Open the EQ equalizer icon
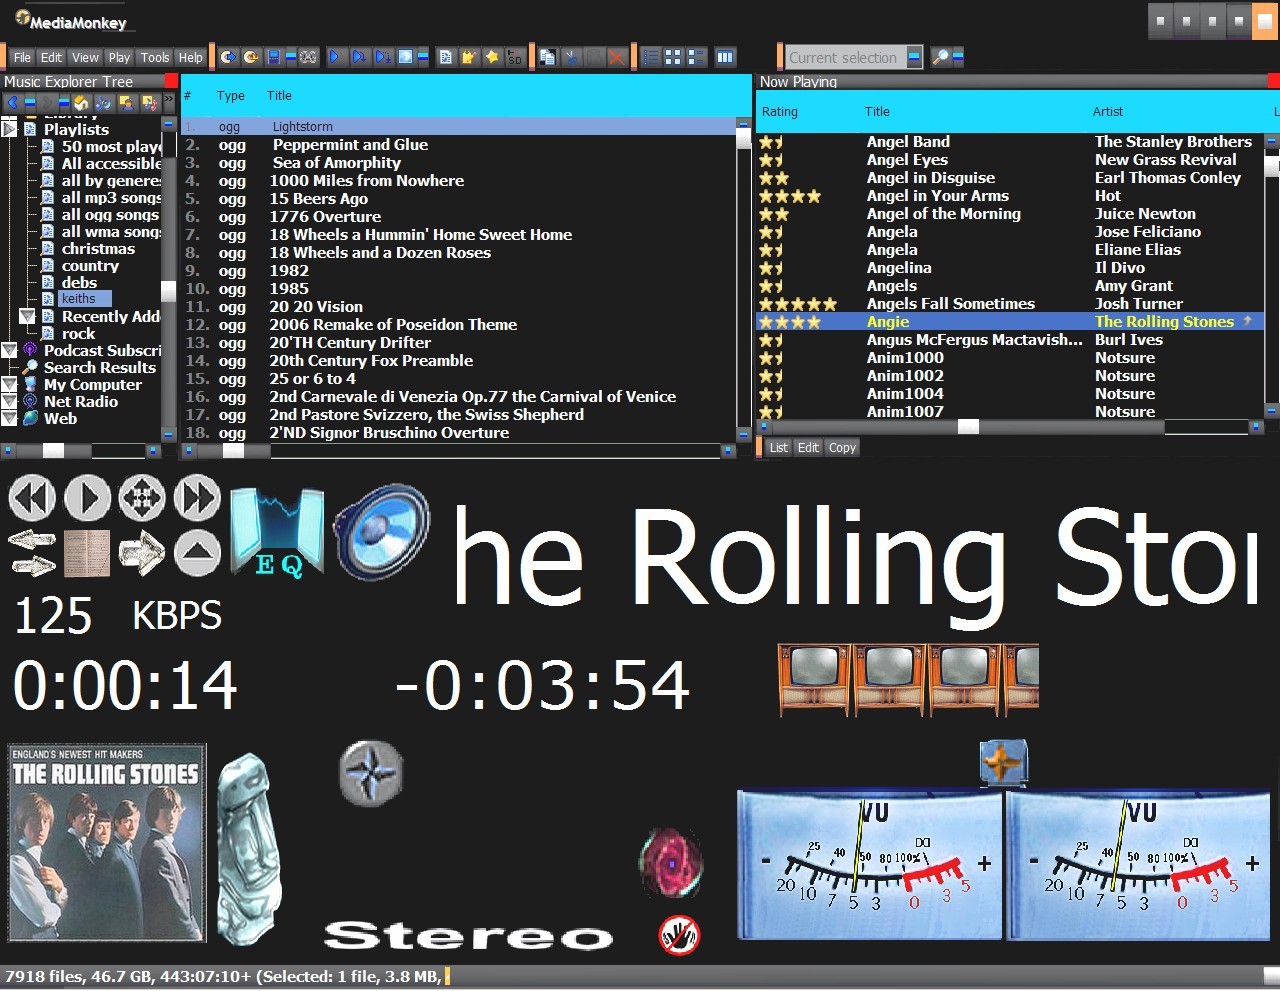The height and width of the screenshot is (991, 1280). (277, 533)
